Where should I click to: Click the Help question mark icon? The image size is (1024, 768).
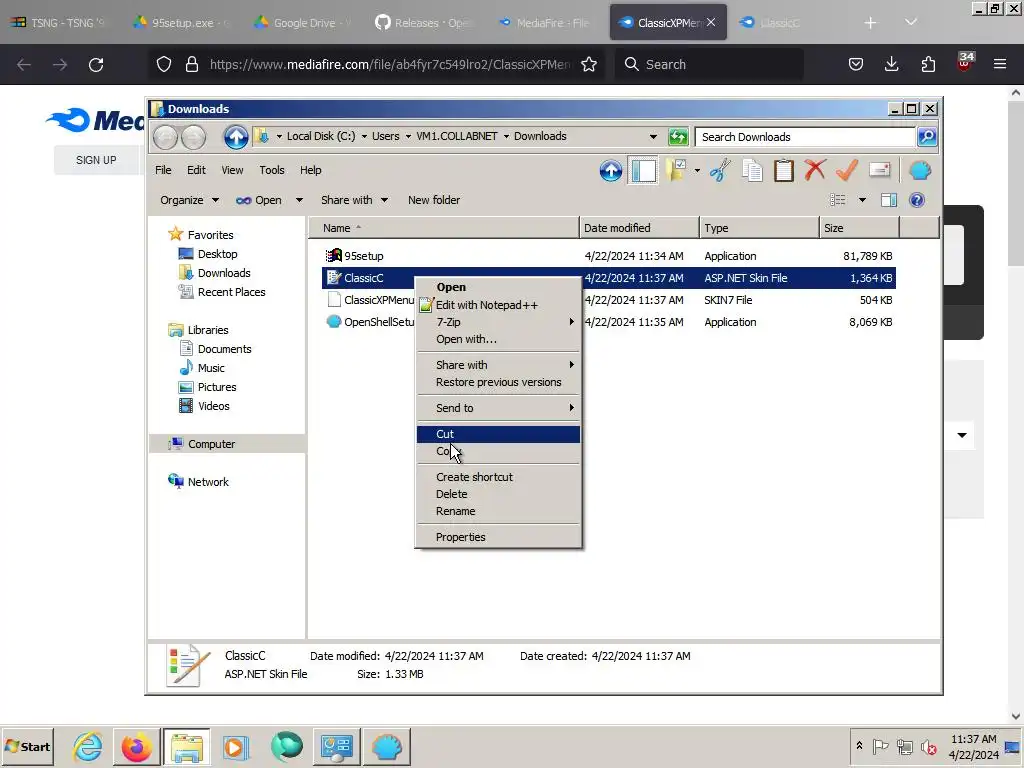coord(917,200)
